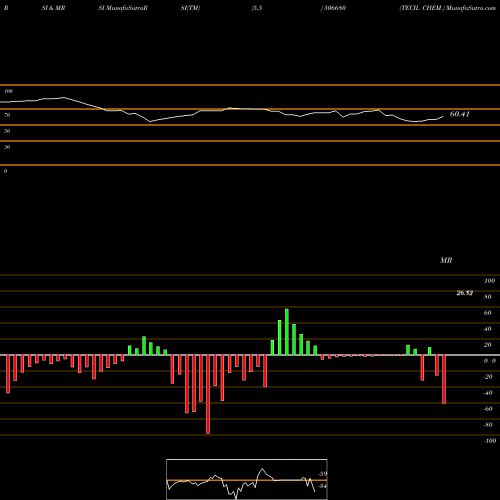500x500 pixels.
Task: Click the RSI value label 60.41
Action: point(460,114)
